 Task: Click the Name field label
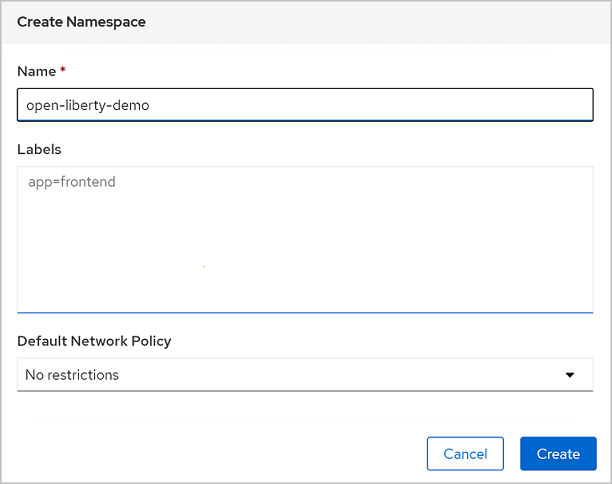click(x=37, y=71)
